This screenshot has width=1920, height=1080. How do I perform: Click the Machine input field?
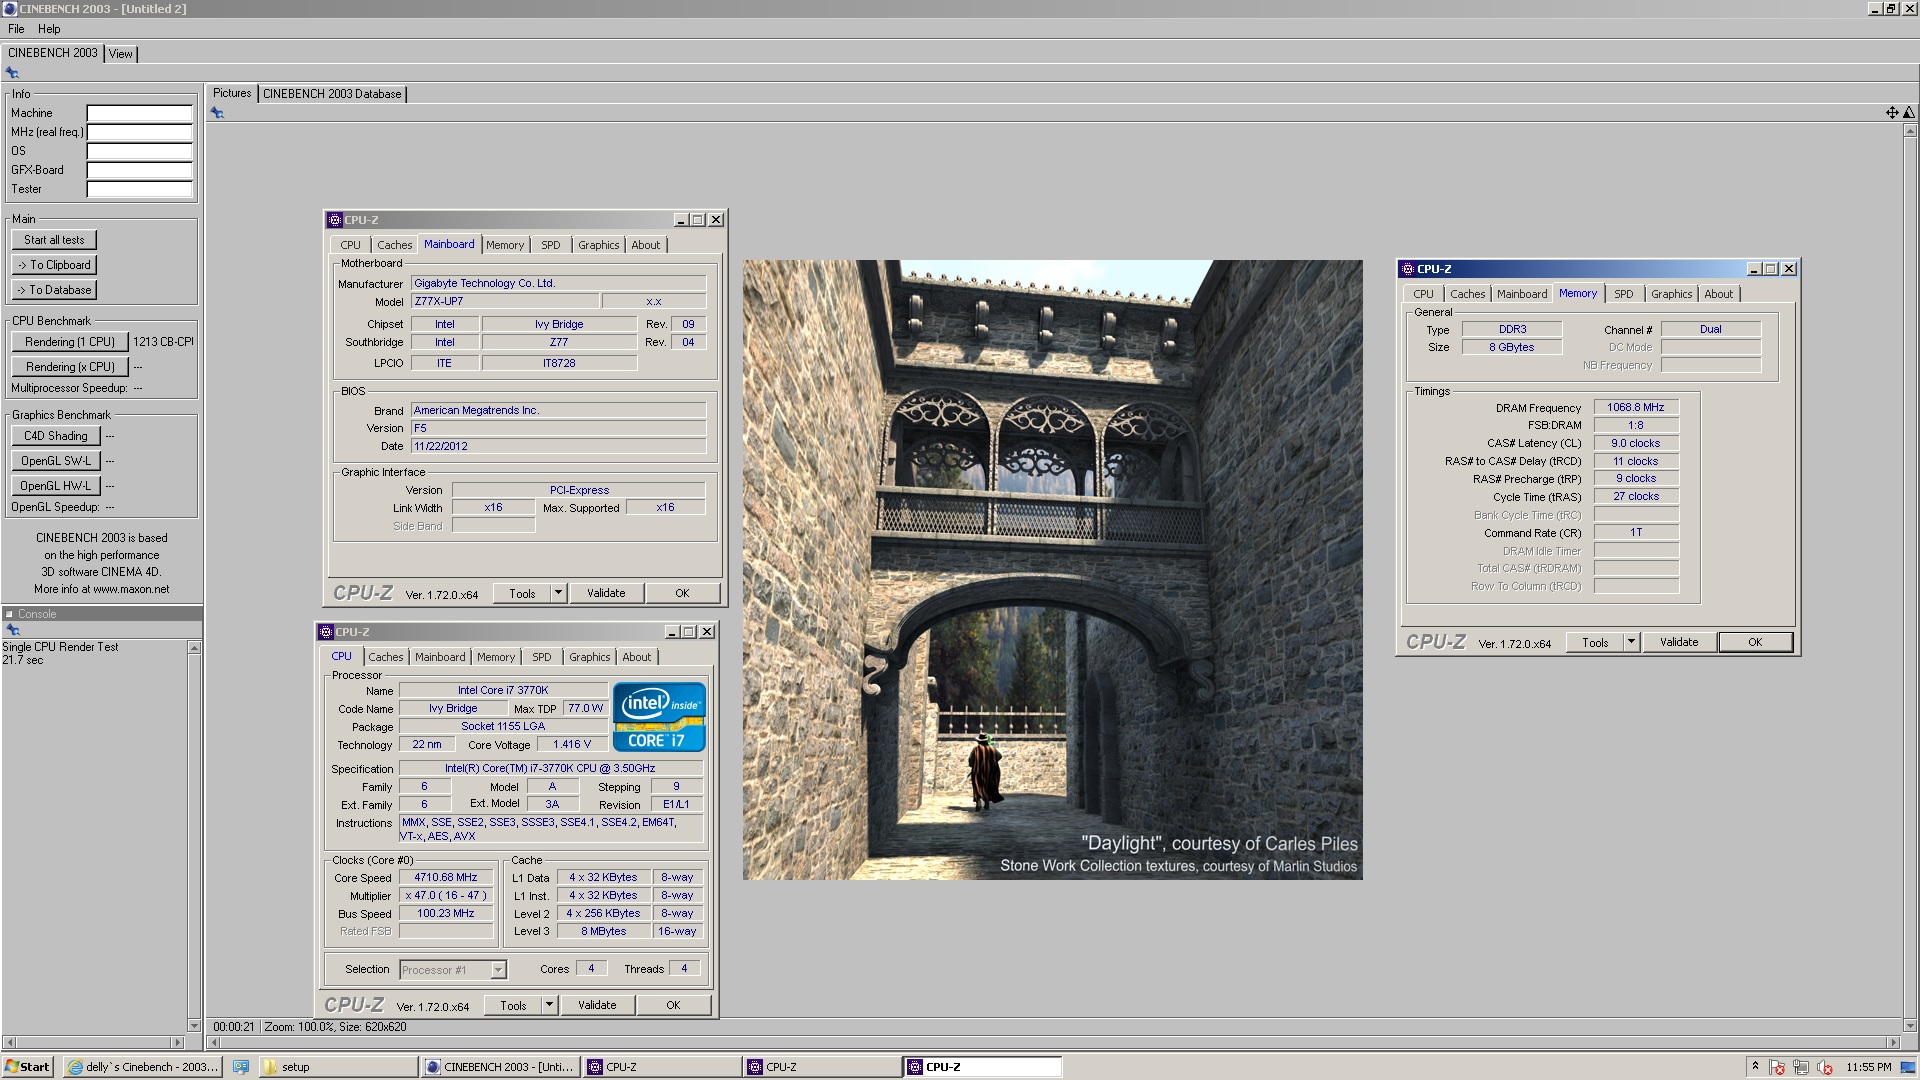139,113
